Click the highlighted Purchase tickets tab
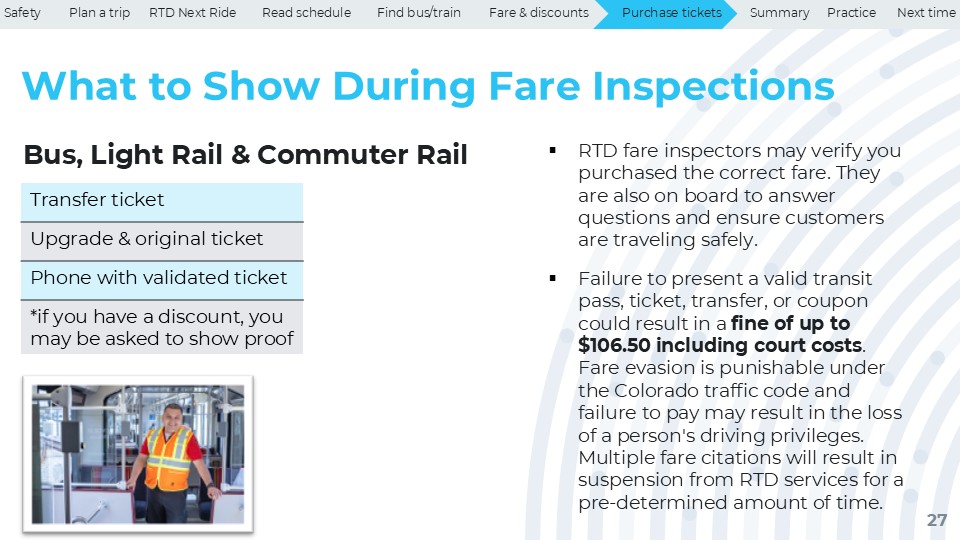The height and width of the screenshot is (540, 960). coord(671,13)
